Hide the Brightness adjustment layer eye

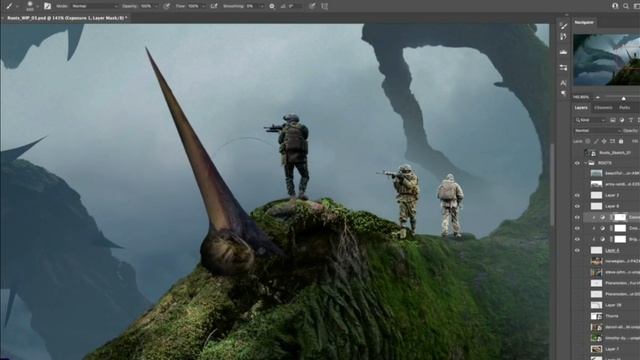click(x=577, y=239)
